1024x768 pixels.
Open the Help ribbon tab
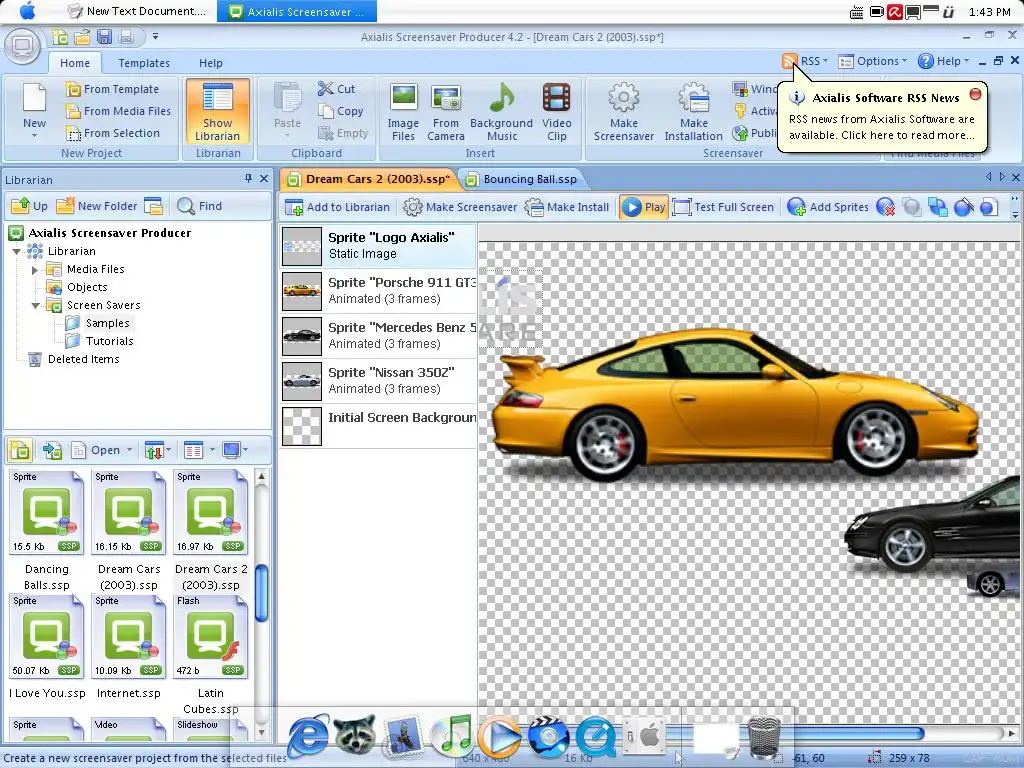210,63
